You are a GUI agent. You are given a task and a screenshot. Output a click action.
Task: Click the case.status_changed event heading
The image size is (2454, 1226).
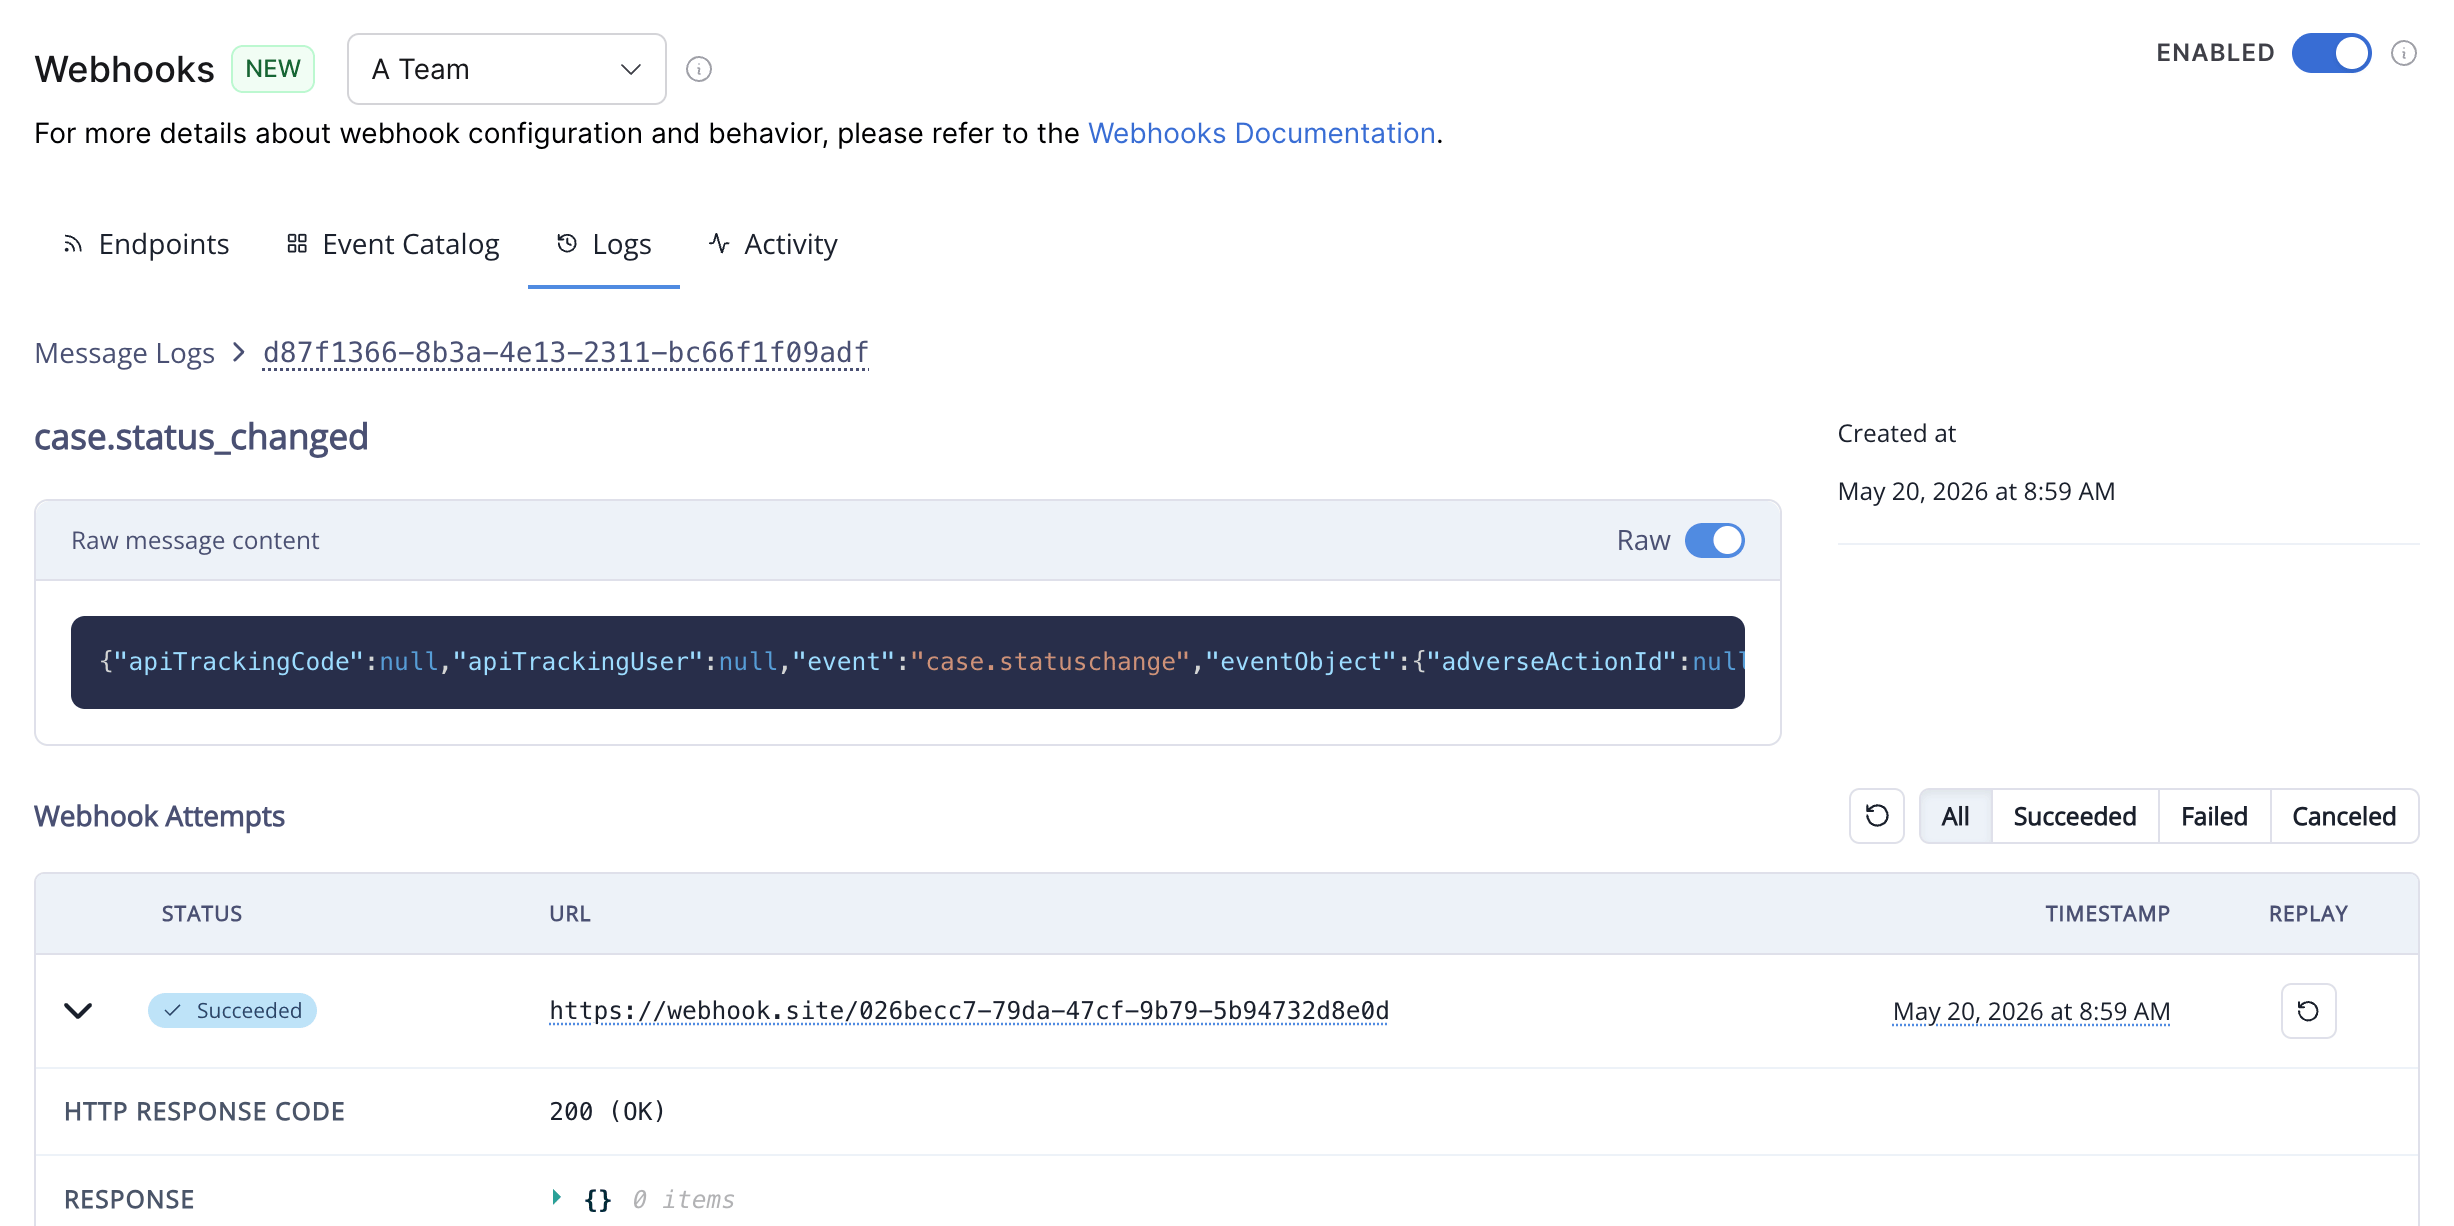tap(201, 437)
